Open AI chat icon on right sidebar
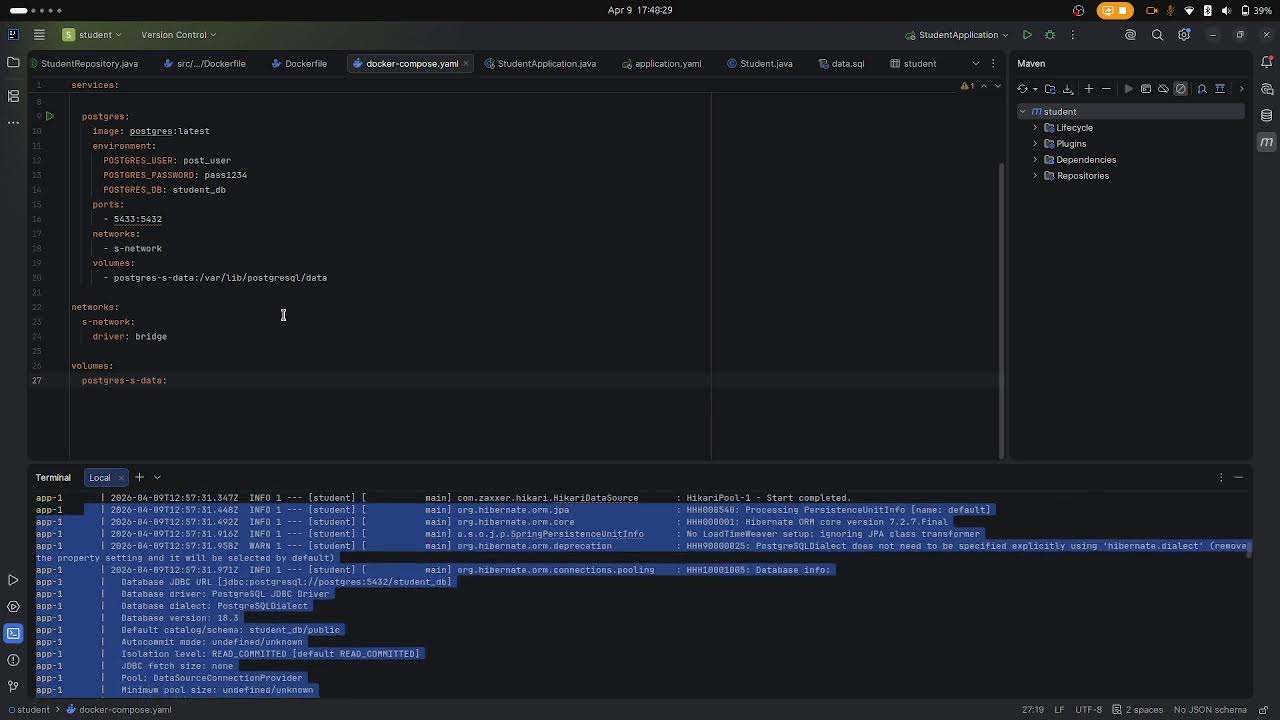This screenshot has height=720, width=1280. click(1266, 89)
